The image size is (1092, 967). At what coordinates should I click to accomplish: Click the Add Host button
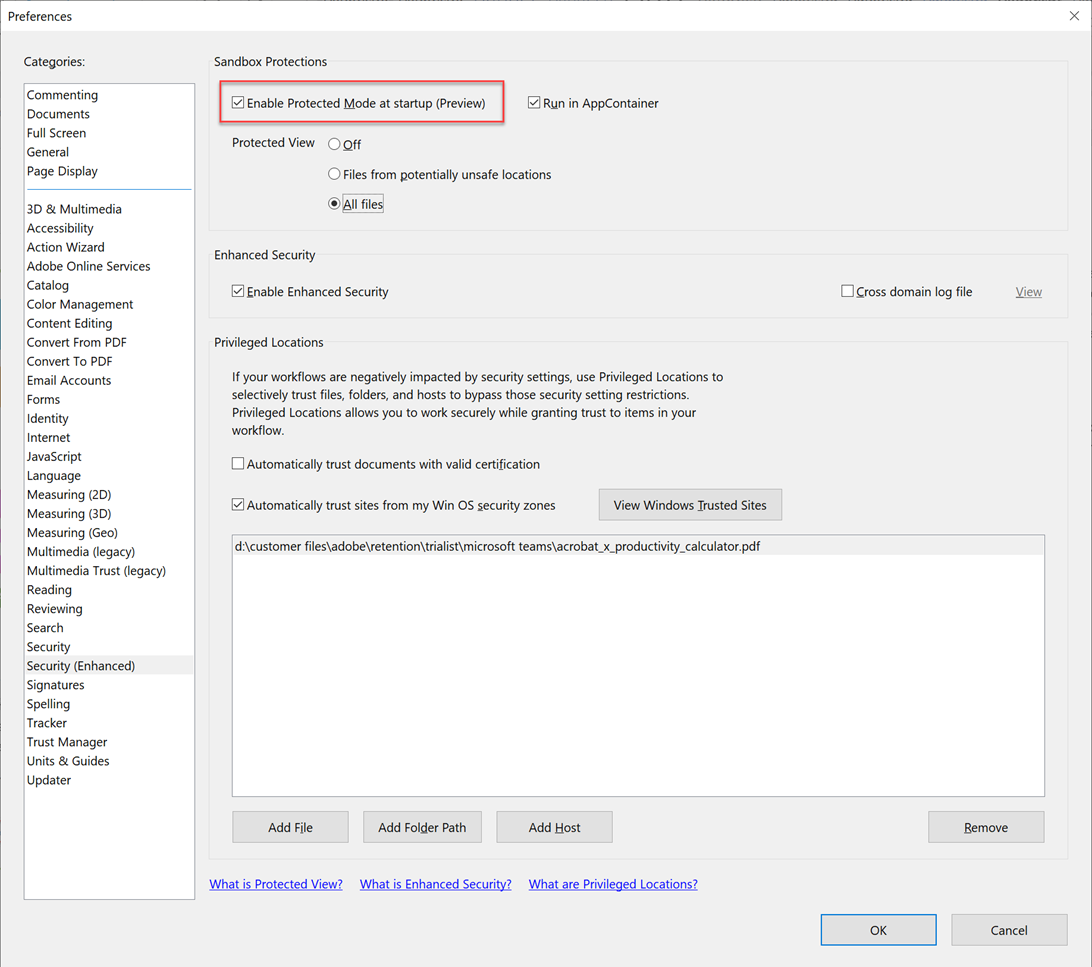click(554, 827)
